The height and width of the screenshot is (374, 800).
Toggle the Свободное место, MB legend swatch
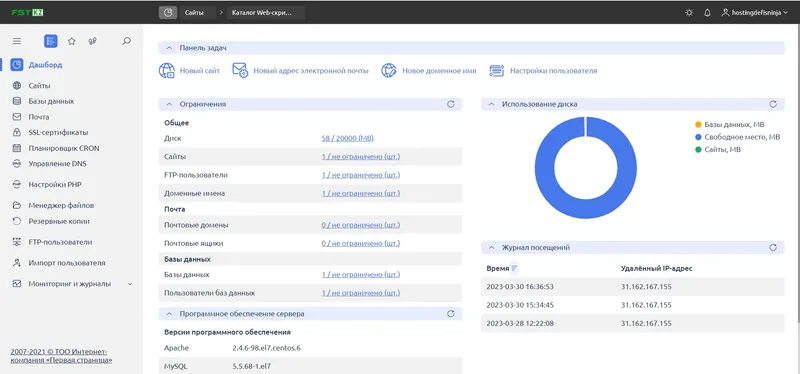[698, 137]
